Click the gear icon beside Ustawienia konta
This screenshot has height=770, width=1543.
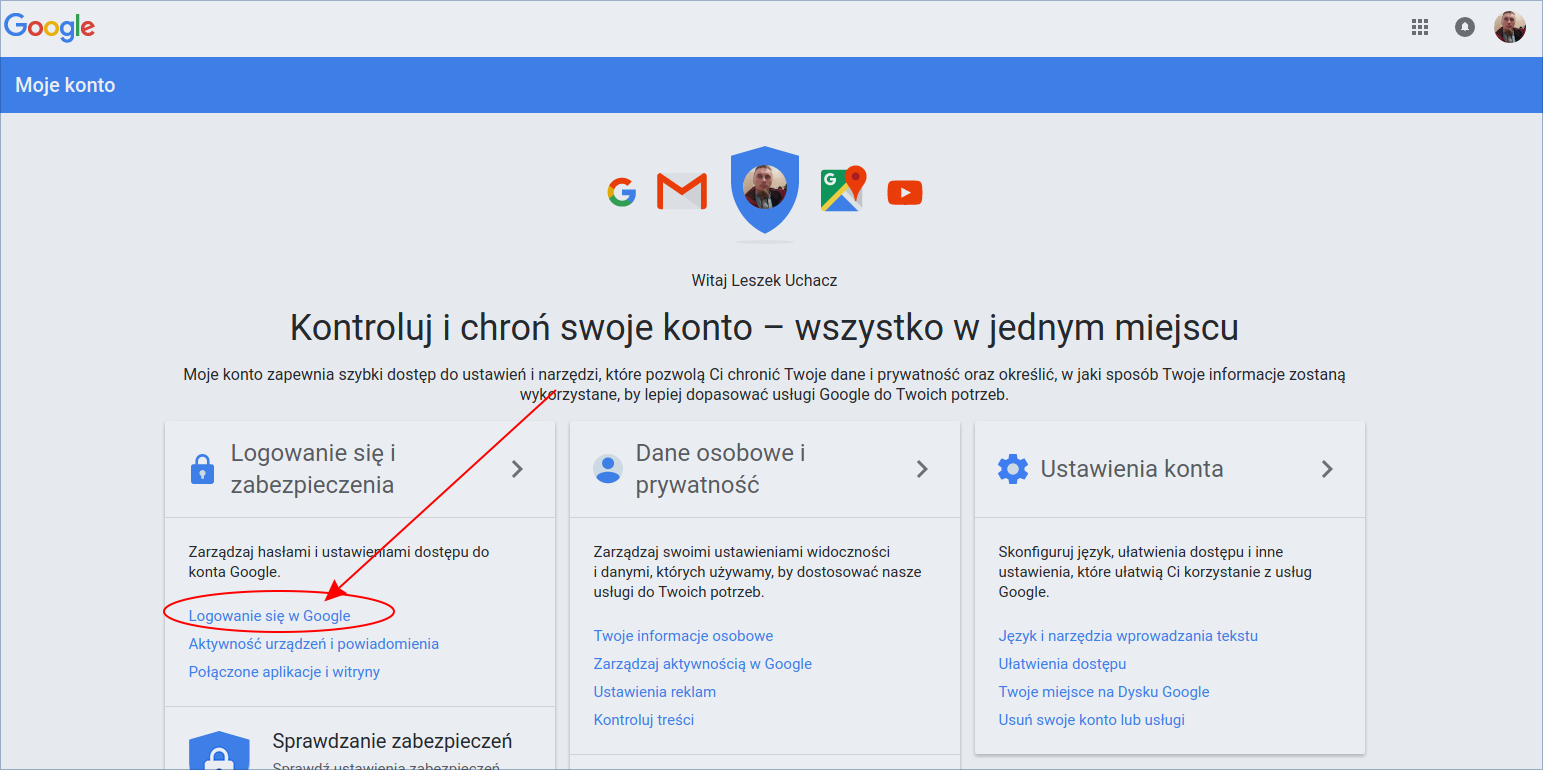coord(1013,469)
